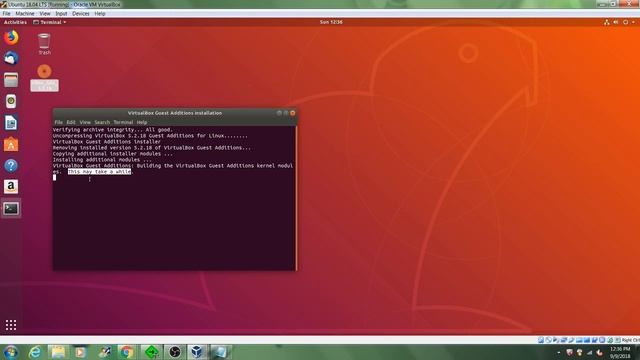This screenshot has height=360, width=640.
Task: Show Applications grid button
Action: (x=11, y=325)
